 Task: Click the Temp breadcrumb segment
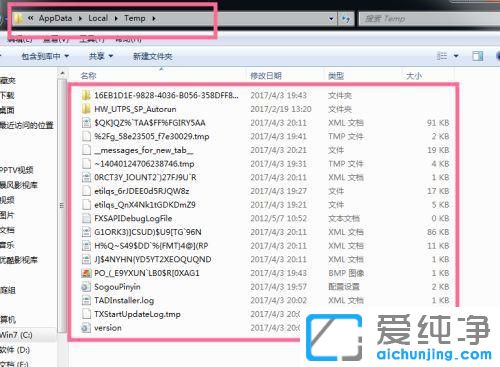tap(135, 18)
